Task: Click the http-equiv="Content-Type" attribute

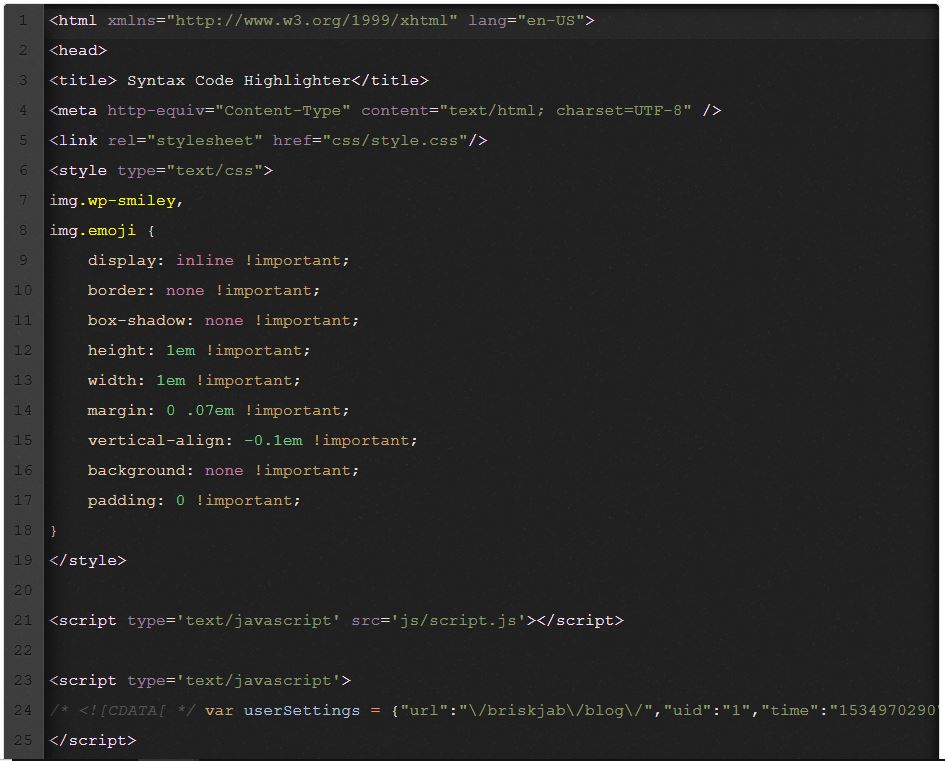Action: coord(228,110)
